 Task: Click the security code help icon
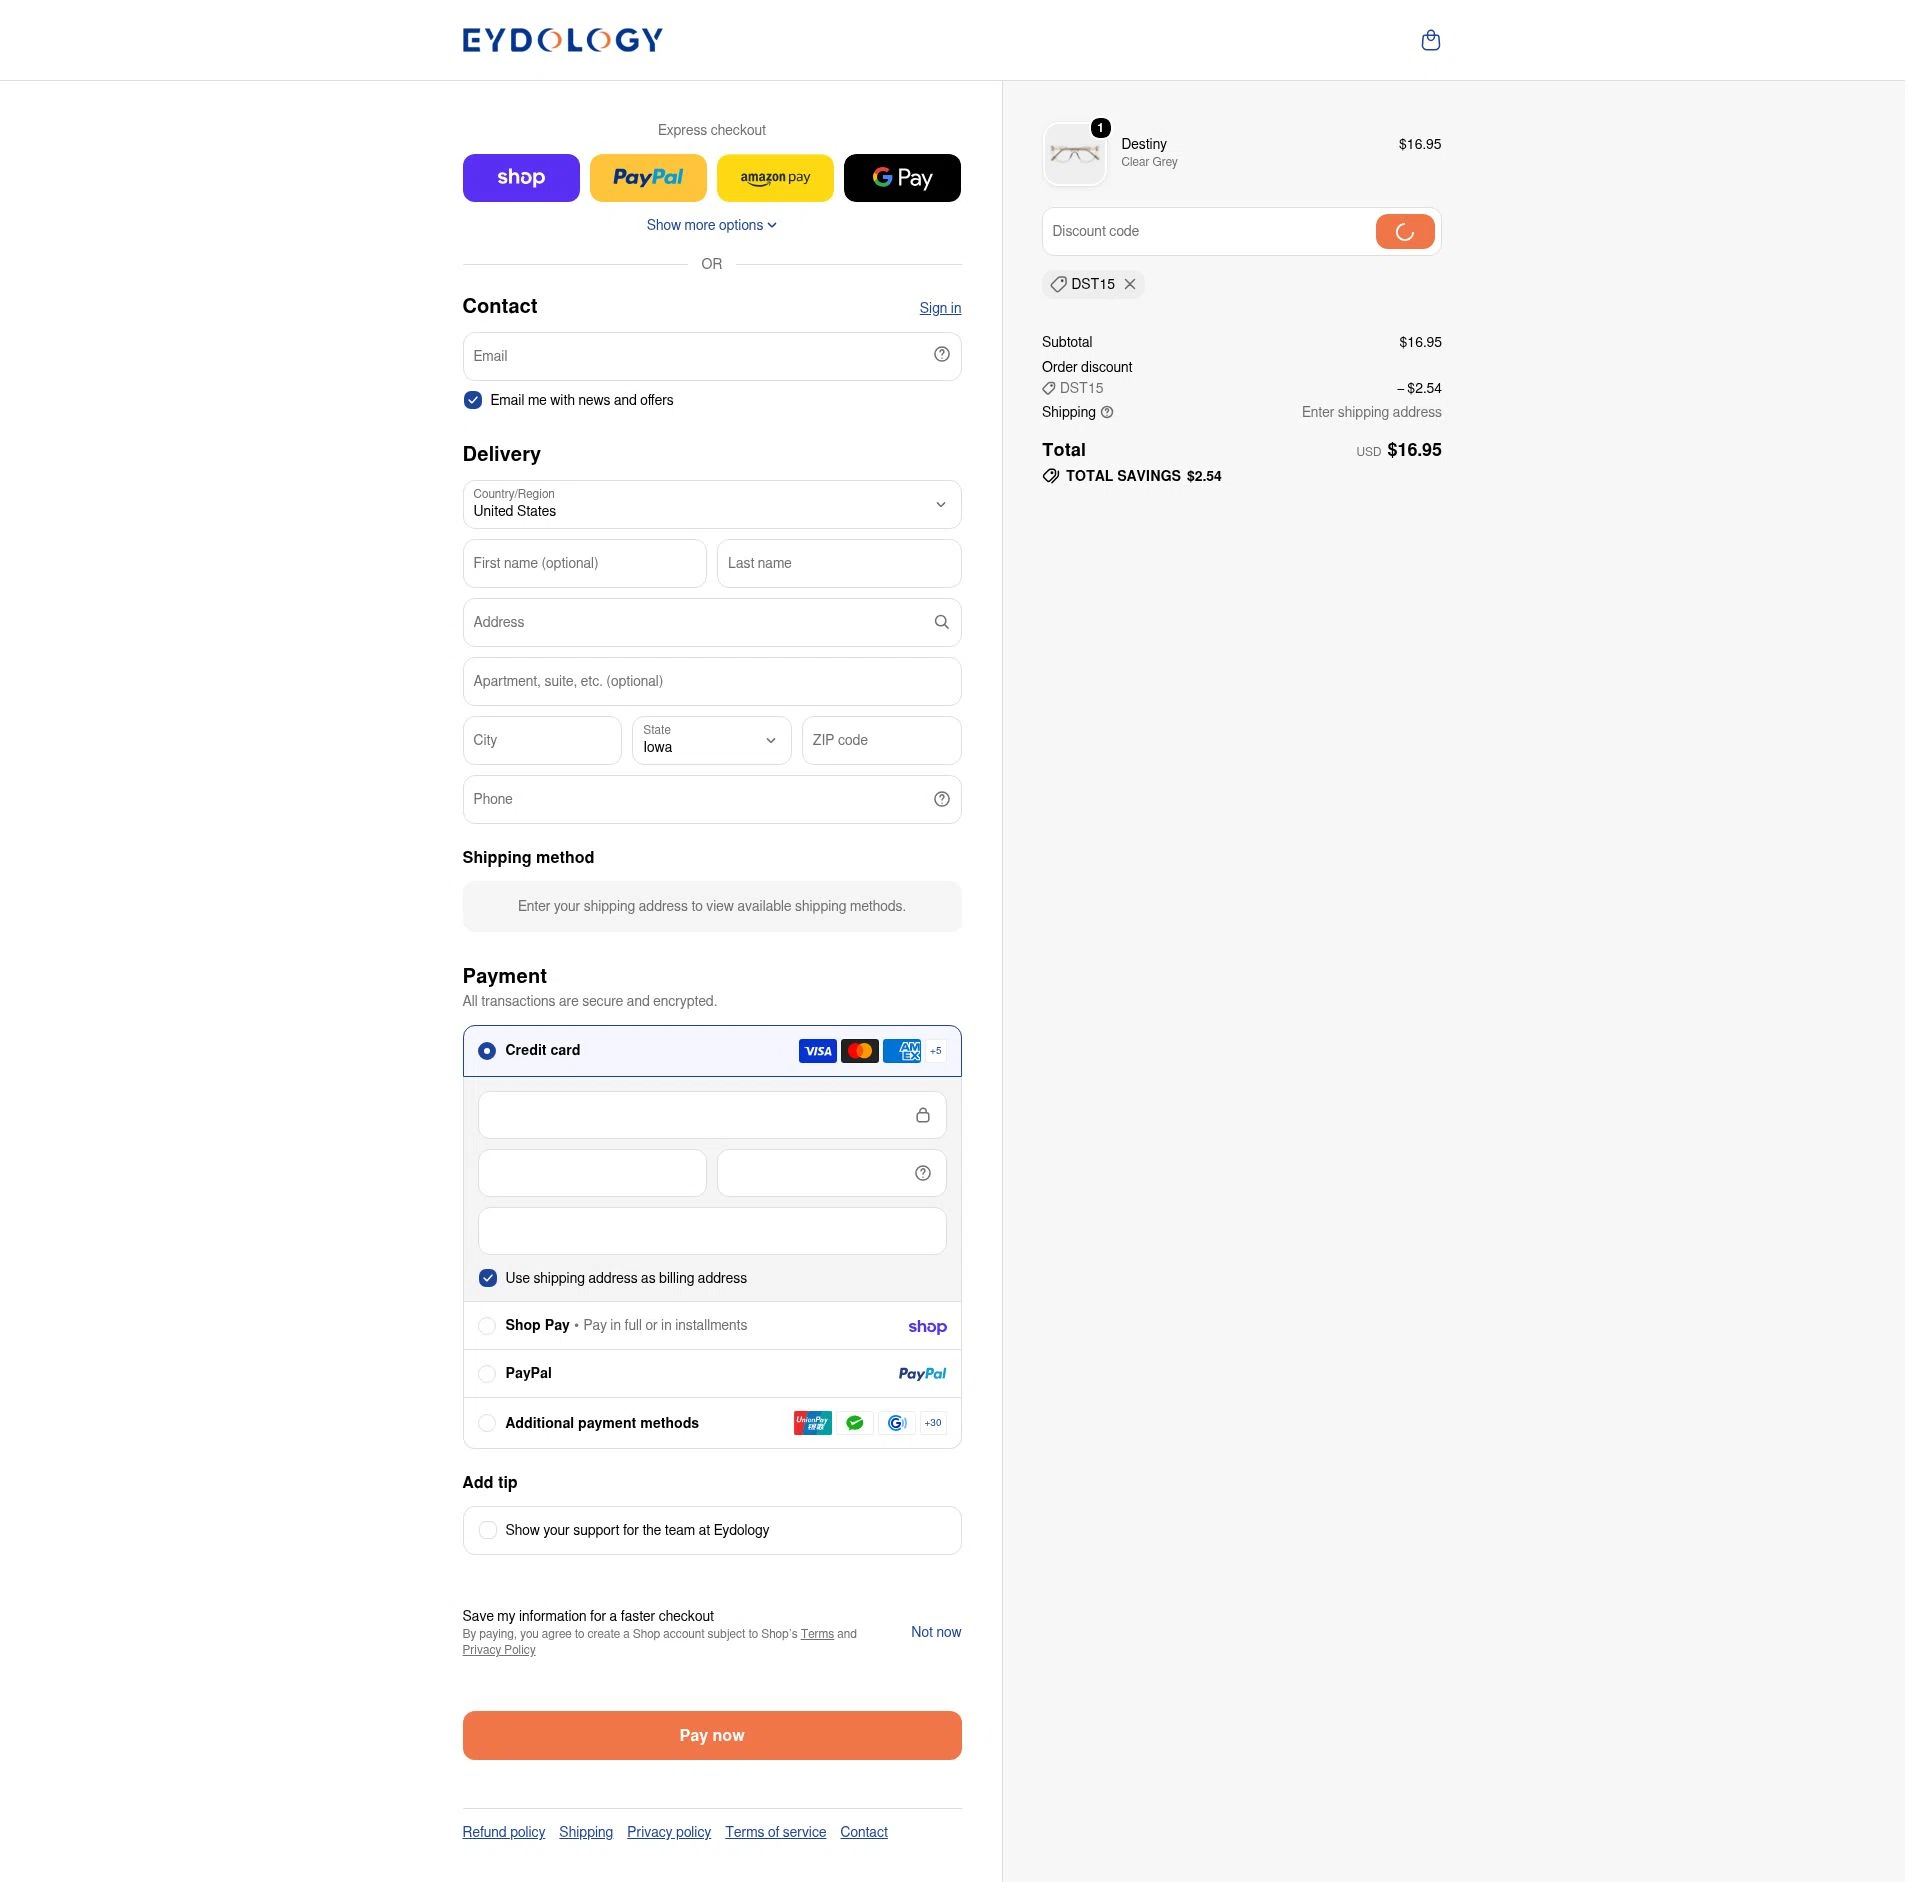(922, 1173)
